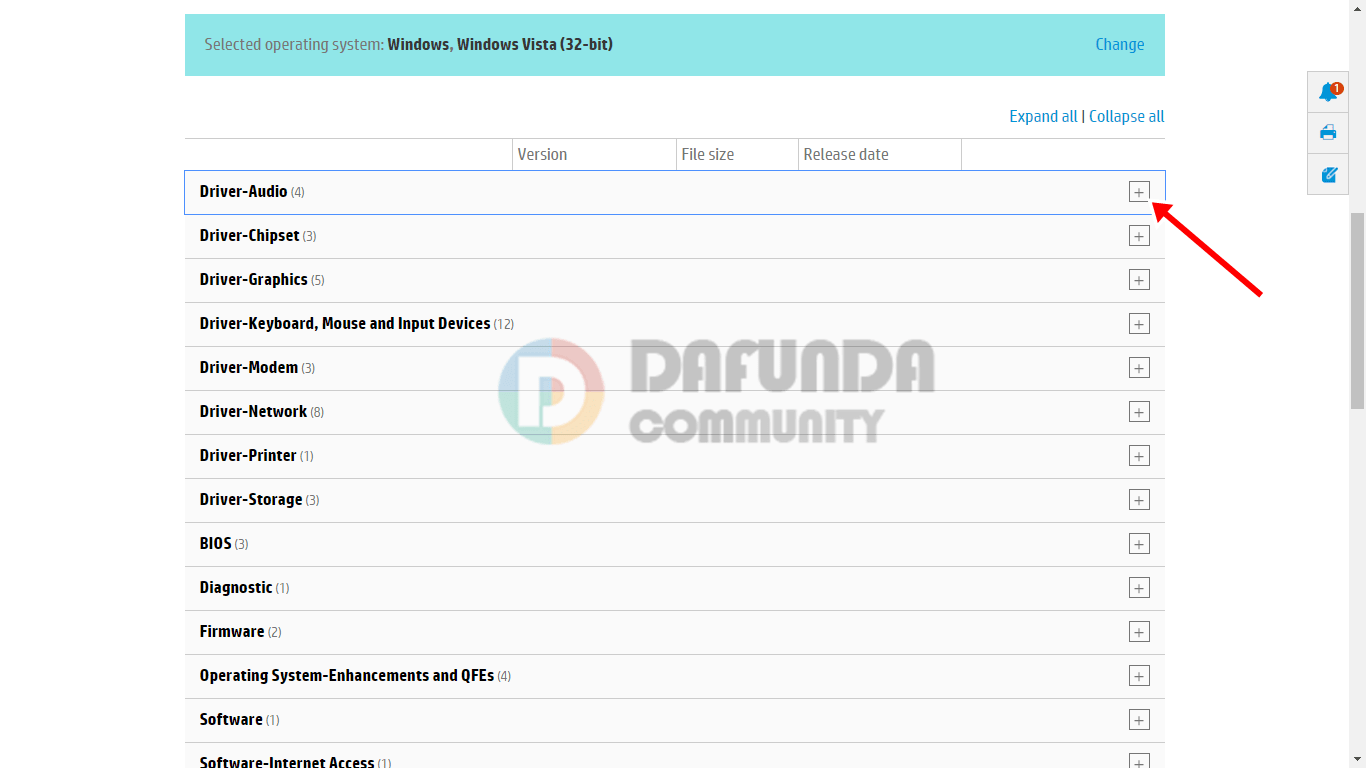Expand Driver-Audio with plus icon

pos(1138,192)
